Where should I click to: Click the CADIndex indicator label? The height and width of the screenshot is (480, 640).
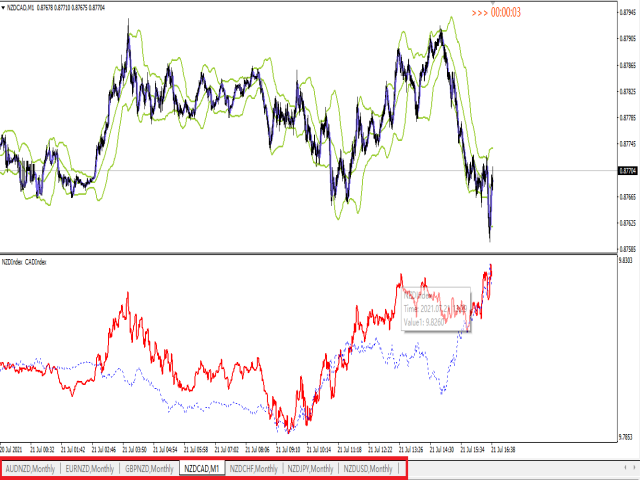(x=36, y=262)
